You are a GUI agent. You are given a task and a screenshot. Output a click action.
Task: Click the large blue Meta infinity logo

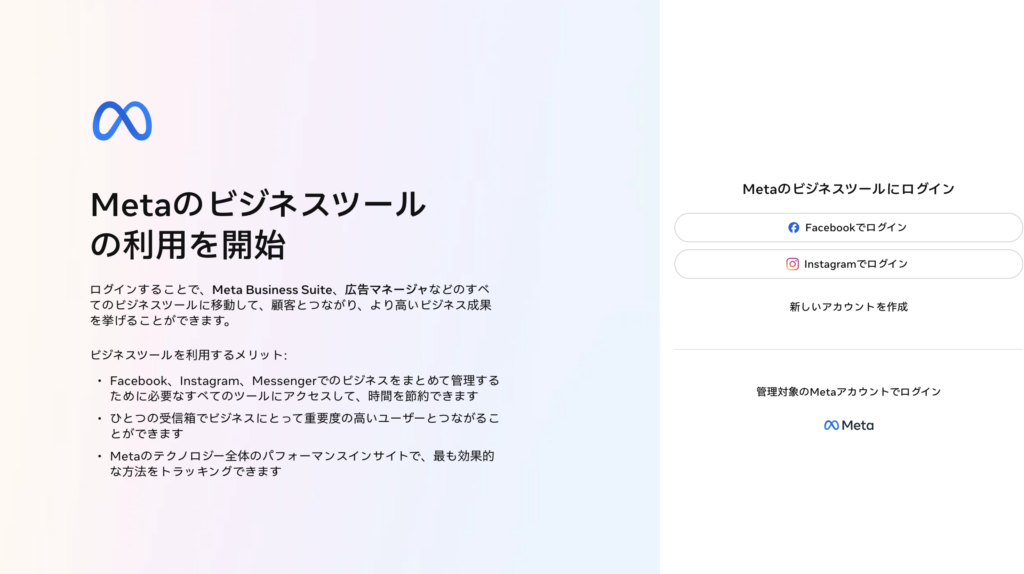coord(122,121)
